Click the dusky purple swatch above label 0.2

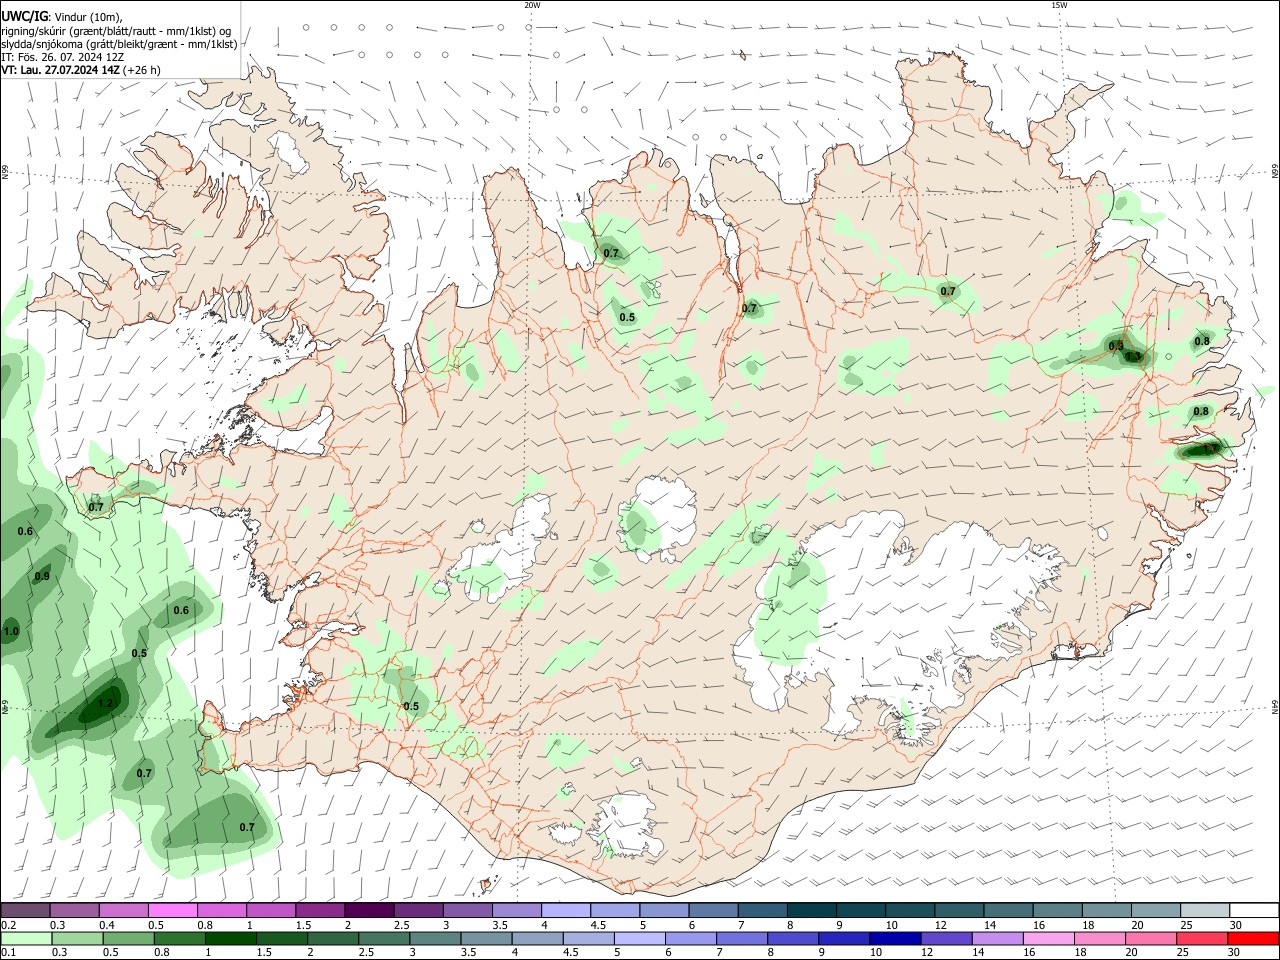point(24,911)
